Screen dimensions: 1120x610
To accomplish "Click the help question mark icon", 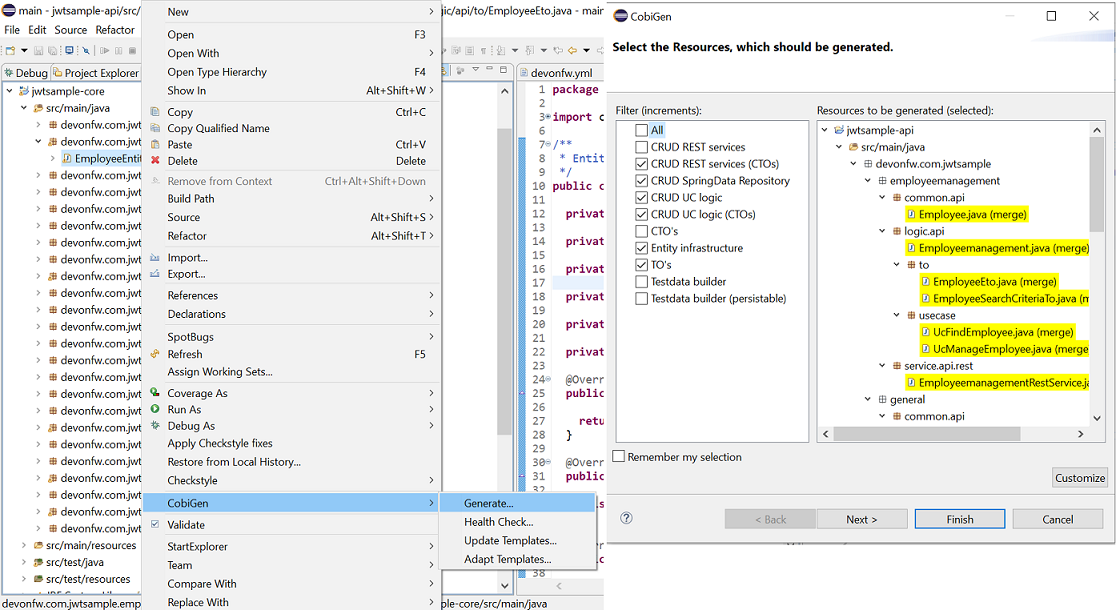I will pyautogui.click(x=626, y=518).
